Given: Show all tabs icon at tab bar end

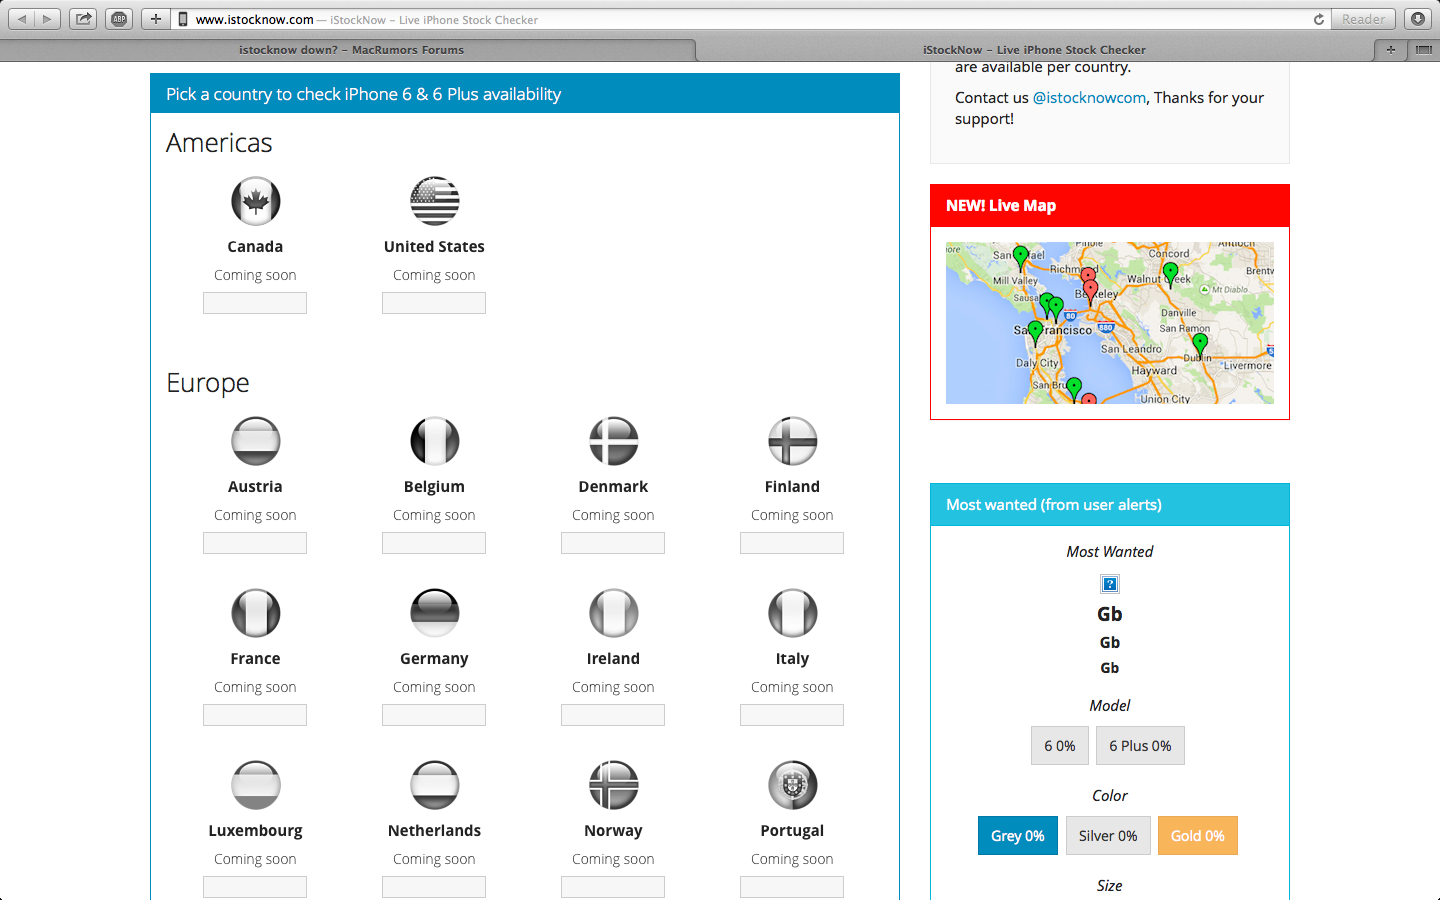Looking at the screenshot, I should (1423, 49).
